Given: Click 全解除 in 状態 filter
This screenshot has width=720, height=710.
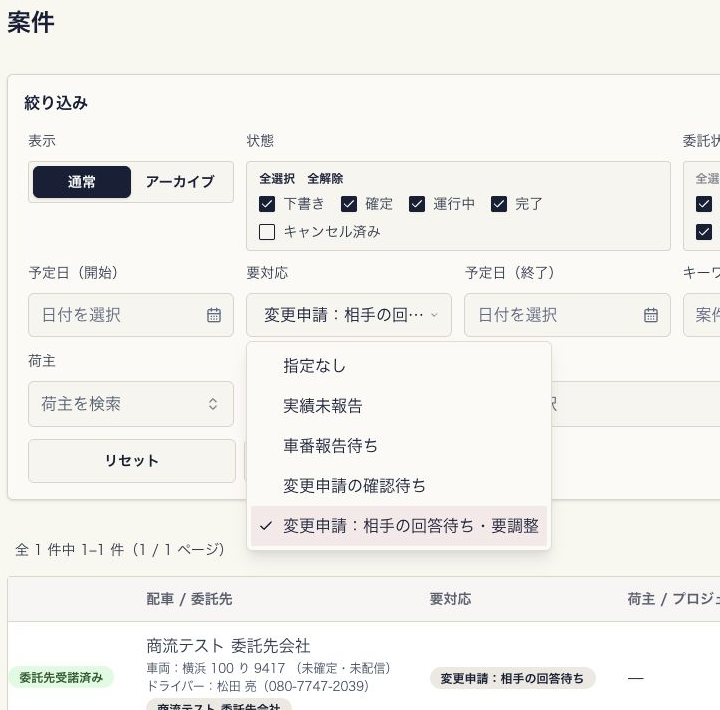Looking at the screenshot, I should click(x=325, y=179).
